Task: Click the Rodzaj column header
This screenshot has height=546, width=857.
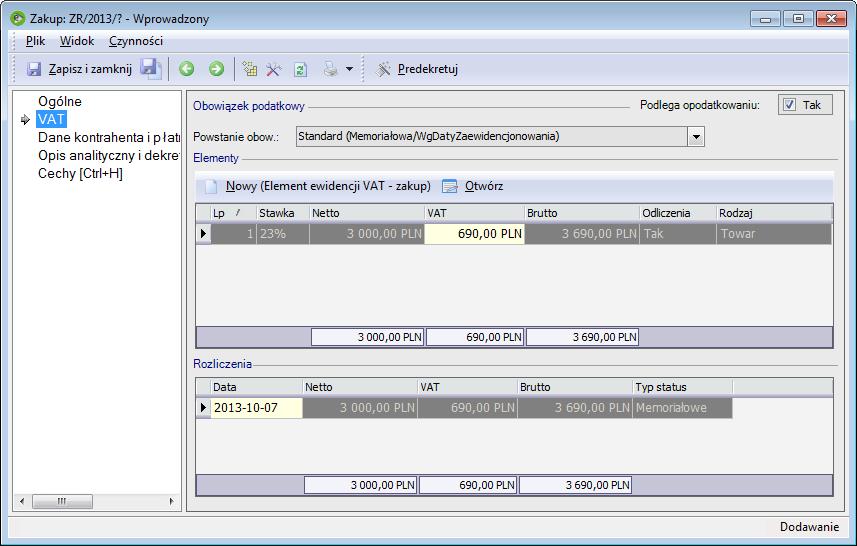Action: (774, 213)
